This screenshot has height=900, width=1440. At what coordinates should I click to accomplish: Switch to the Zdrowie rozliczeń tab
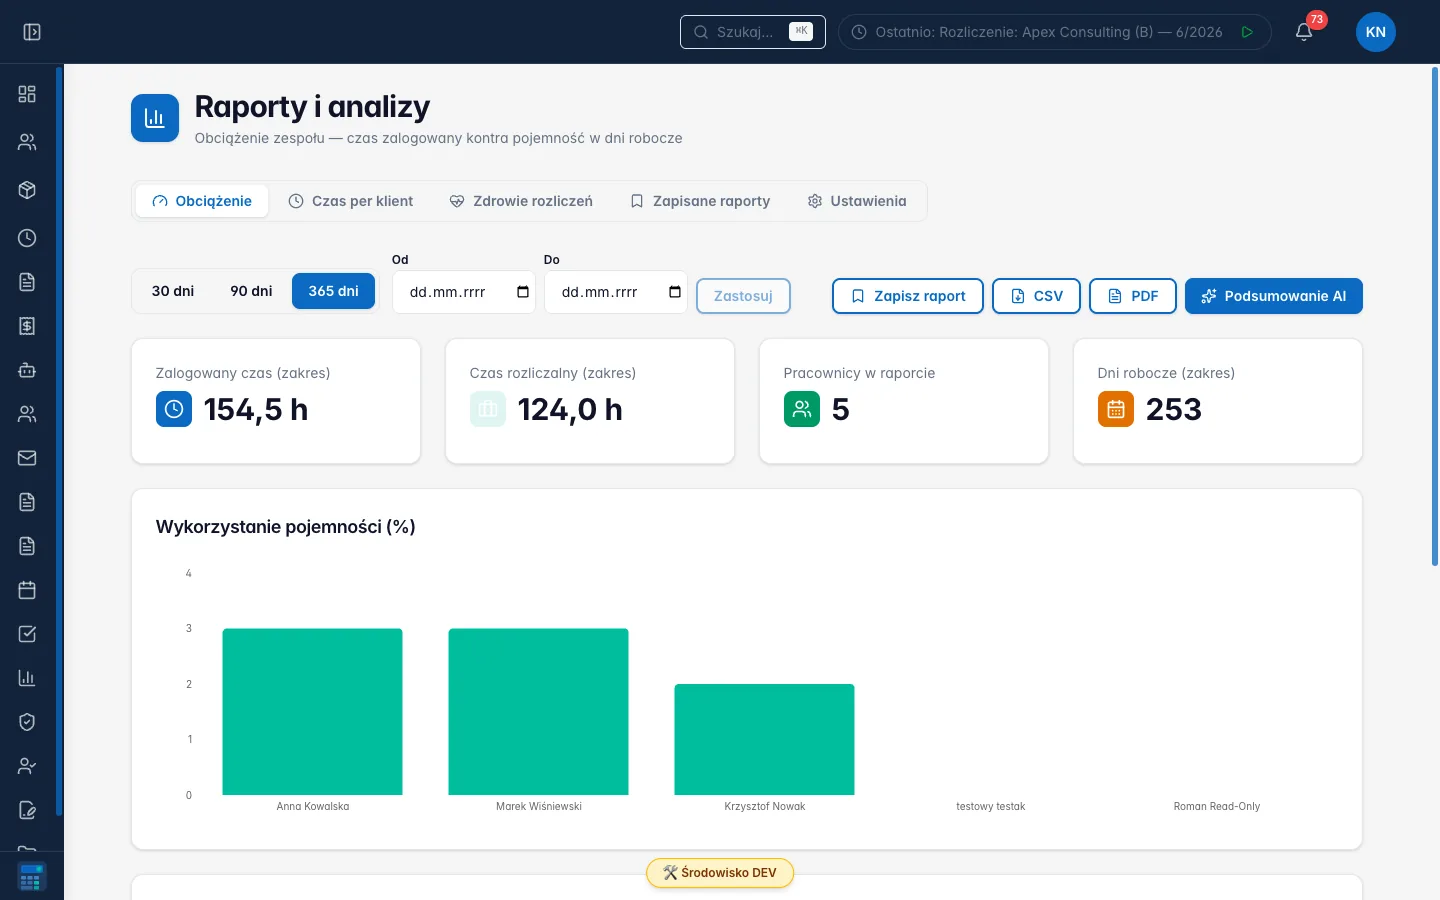click(x=521, y=201)
